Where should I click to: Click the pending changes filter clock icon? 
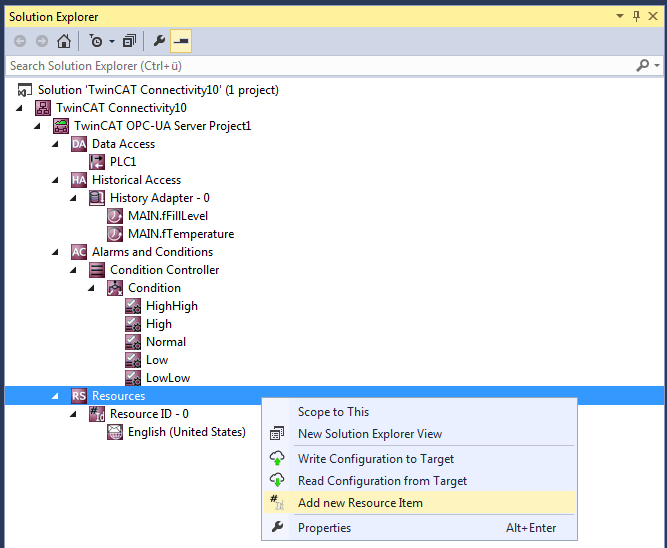(96, 41)
